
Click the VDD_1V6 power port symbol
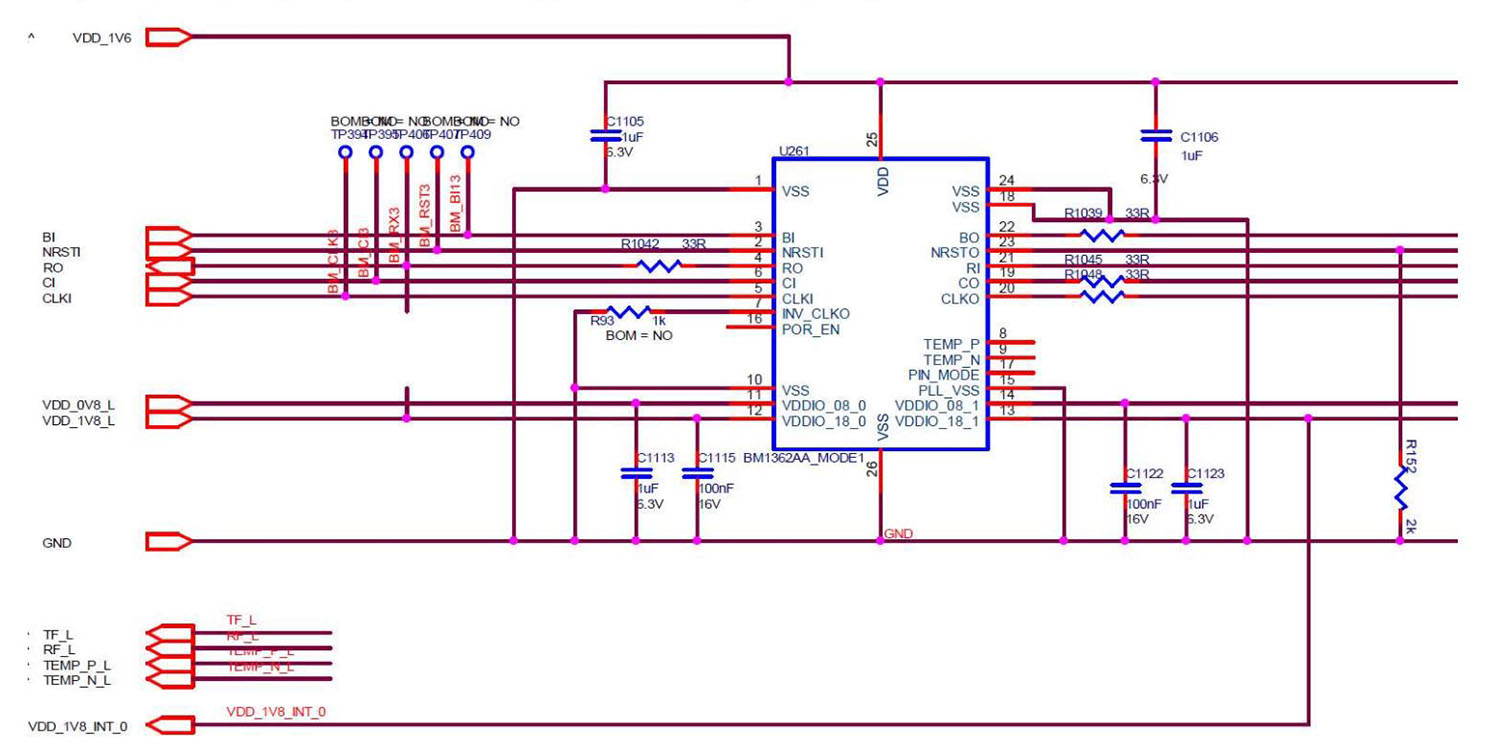(x=168, y=38)
